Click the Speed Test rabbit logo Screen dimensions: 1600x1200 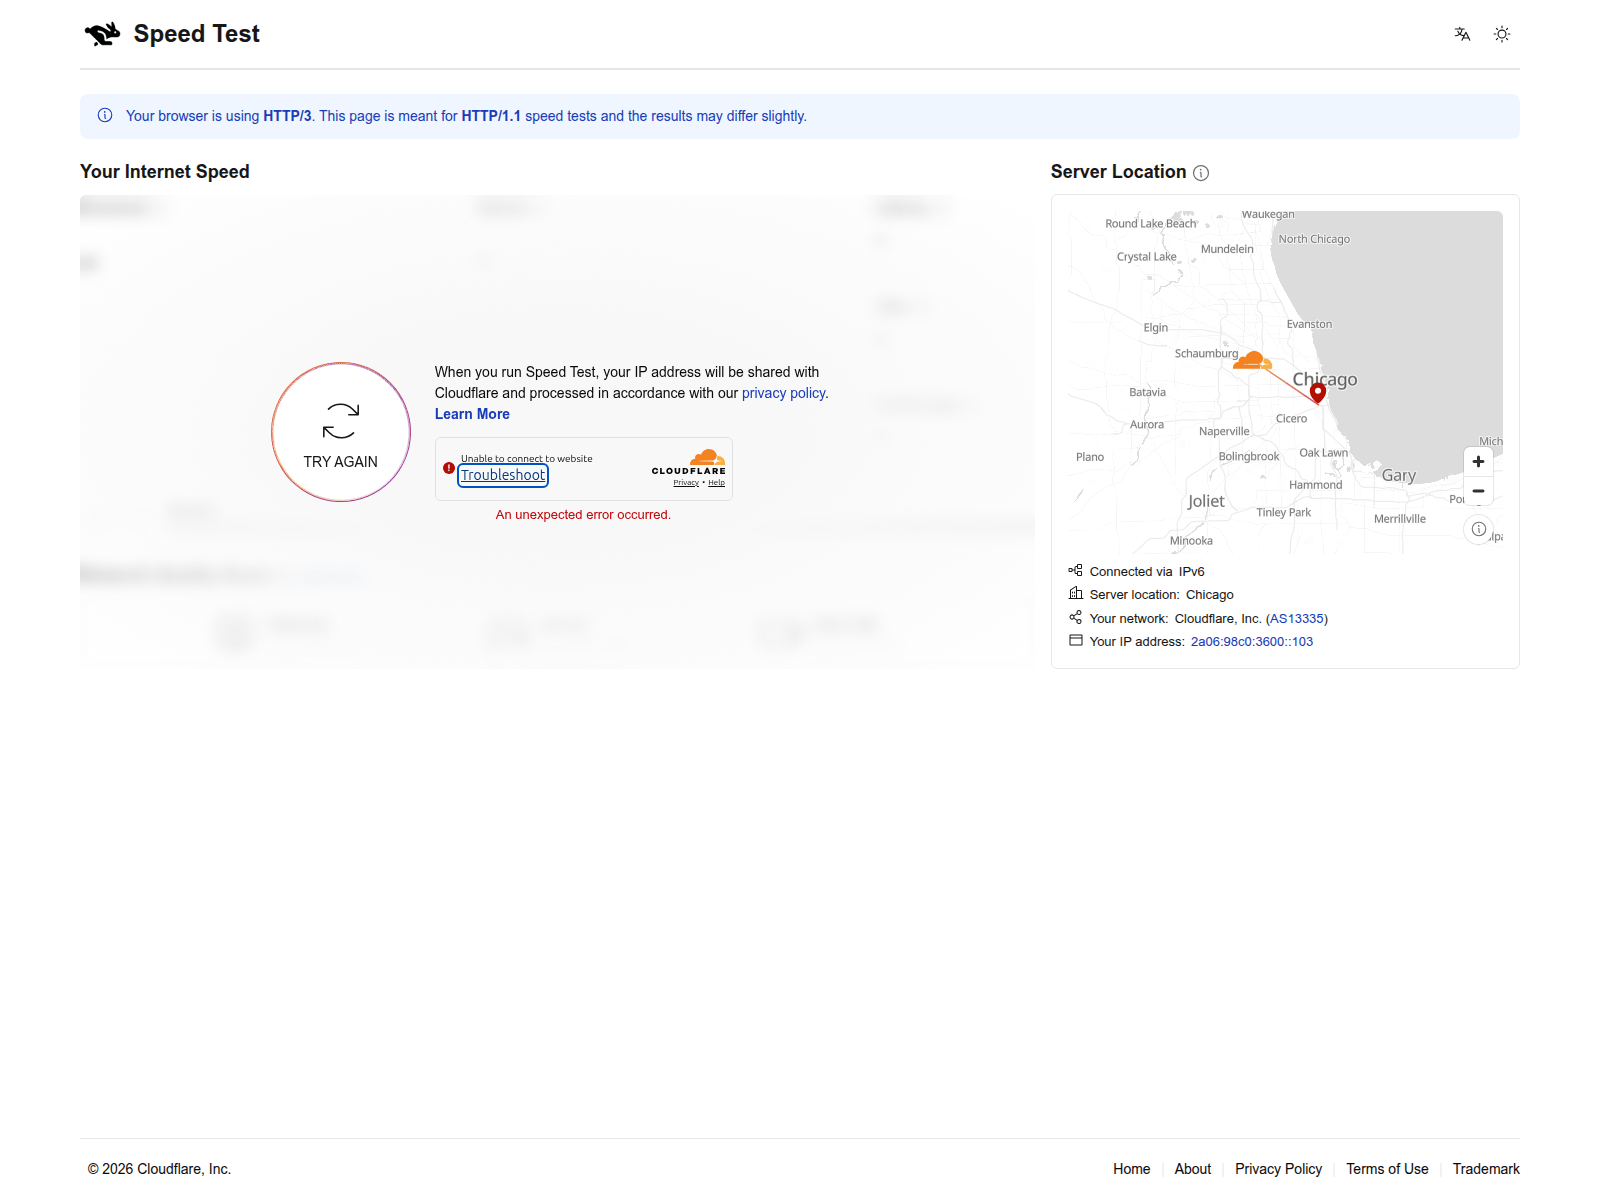click(x=102, y=34)
